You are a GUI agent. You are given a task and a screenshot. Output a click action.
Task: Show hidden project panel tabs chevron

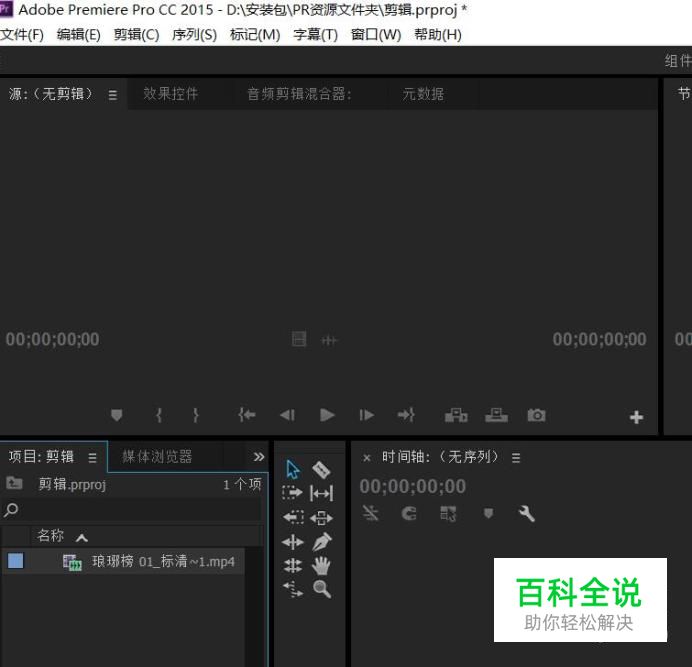(259, 456)
